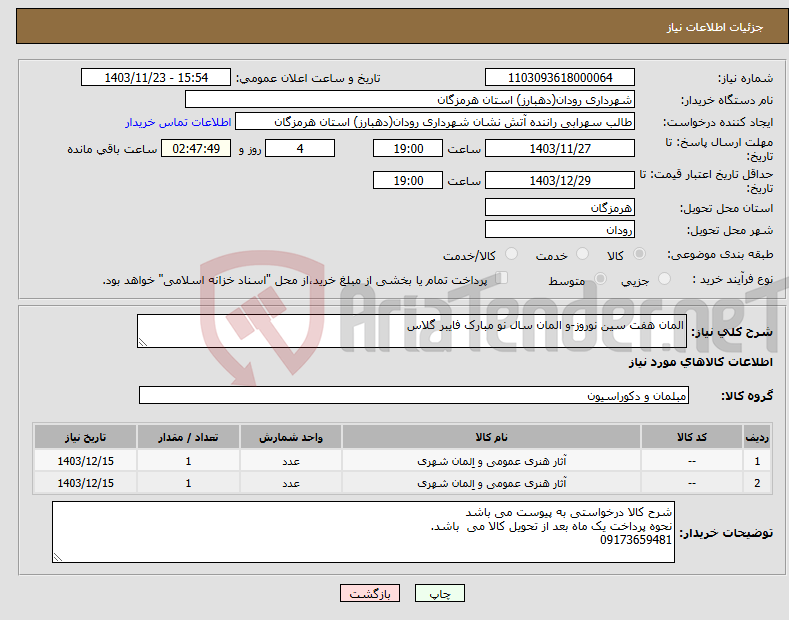Click the announcement date field 1403/11/23 - 15:54
Viewport: 789px width, 620px height.
[156, 78]
